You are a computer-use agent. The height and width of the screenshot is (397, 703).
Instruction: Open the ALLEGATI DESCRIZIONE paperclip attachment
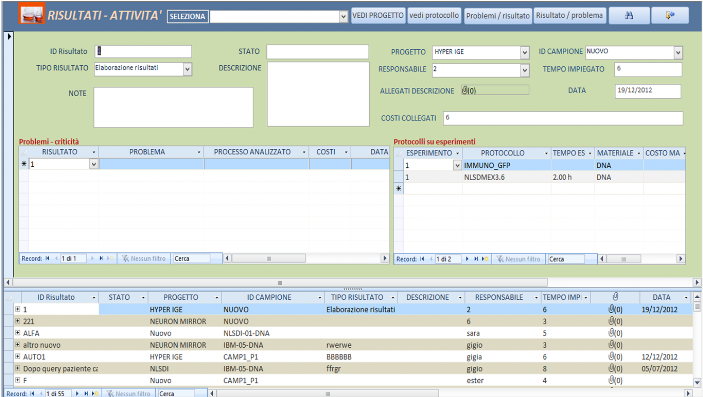(495, 90)
